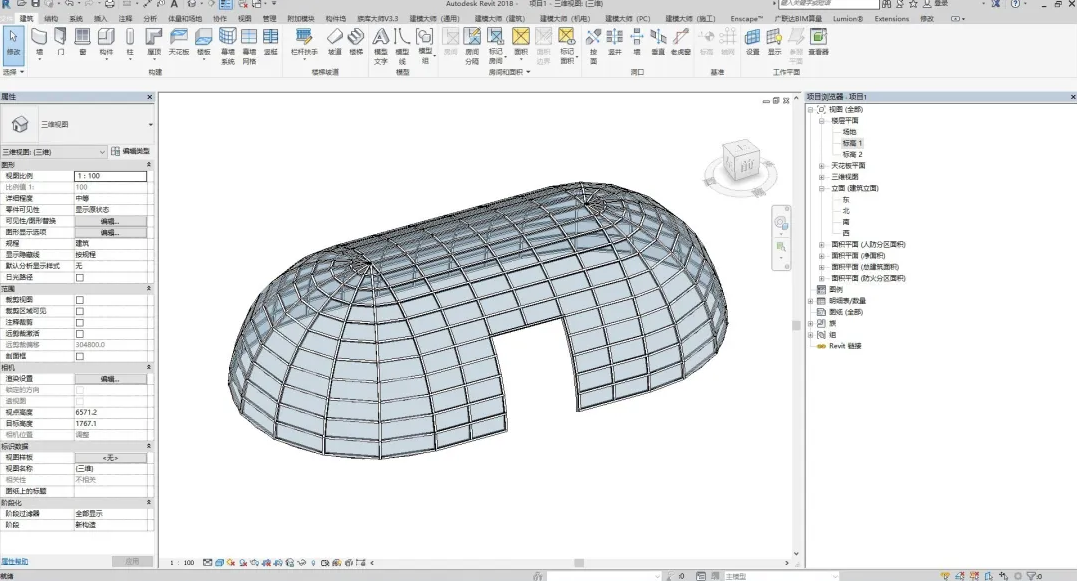
Task: Switch to the 结构 ribbon tab
Action: pyautogui.click(x=51, y=18)
